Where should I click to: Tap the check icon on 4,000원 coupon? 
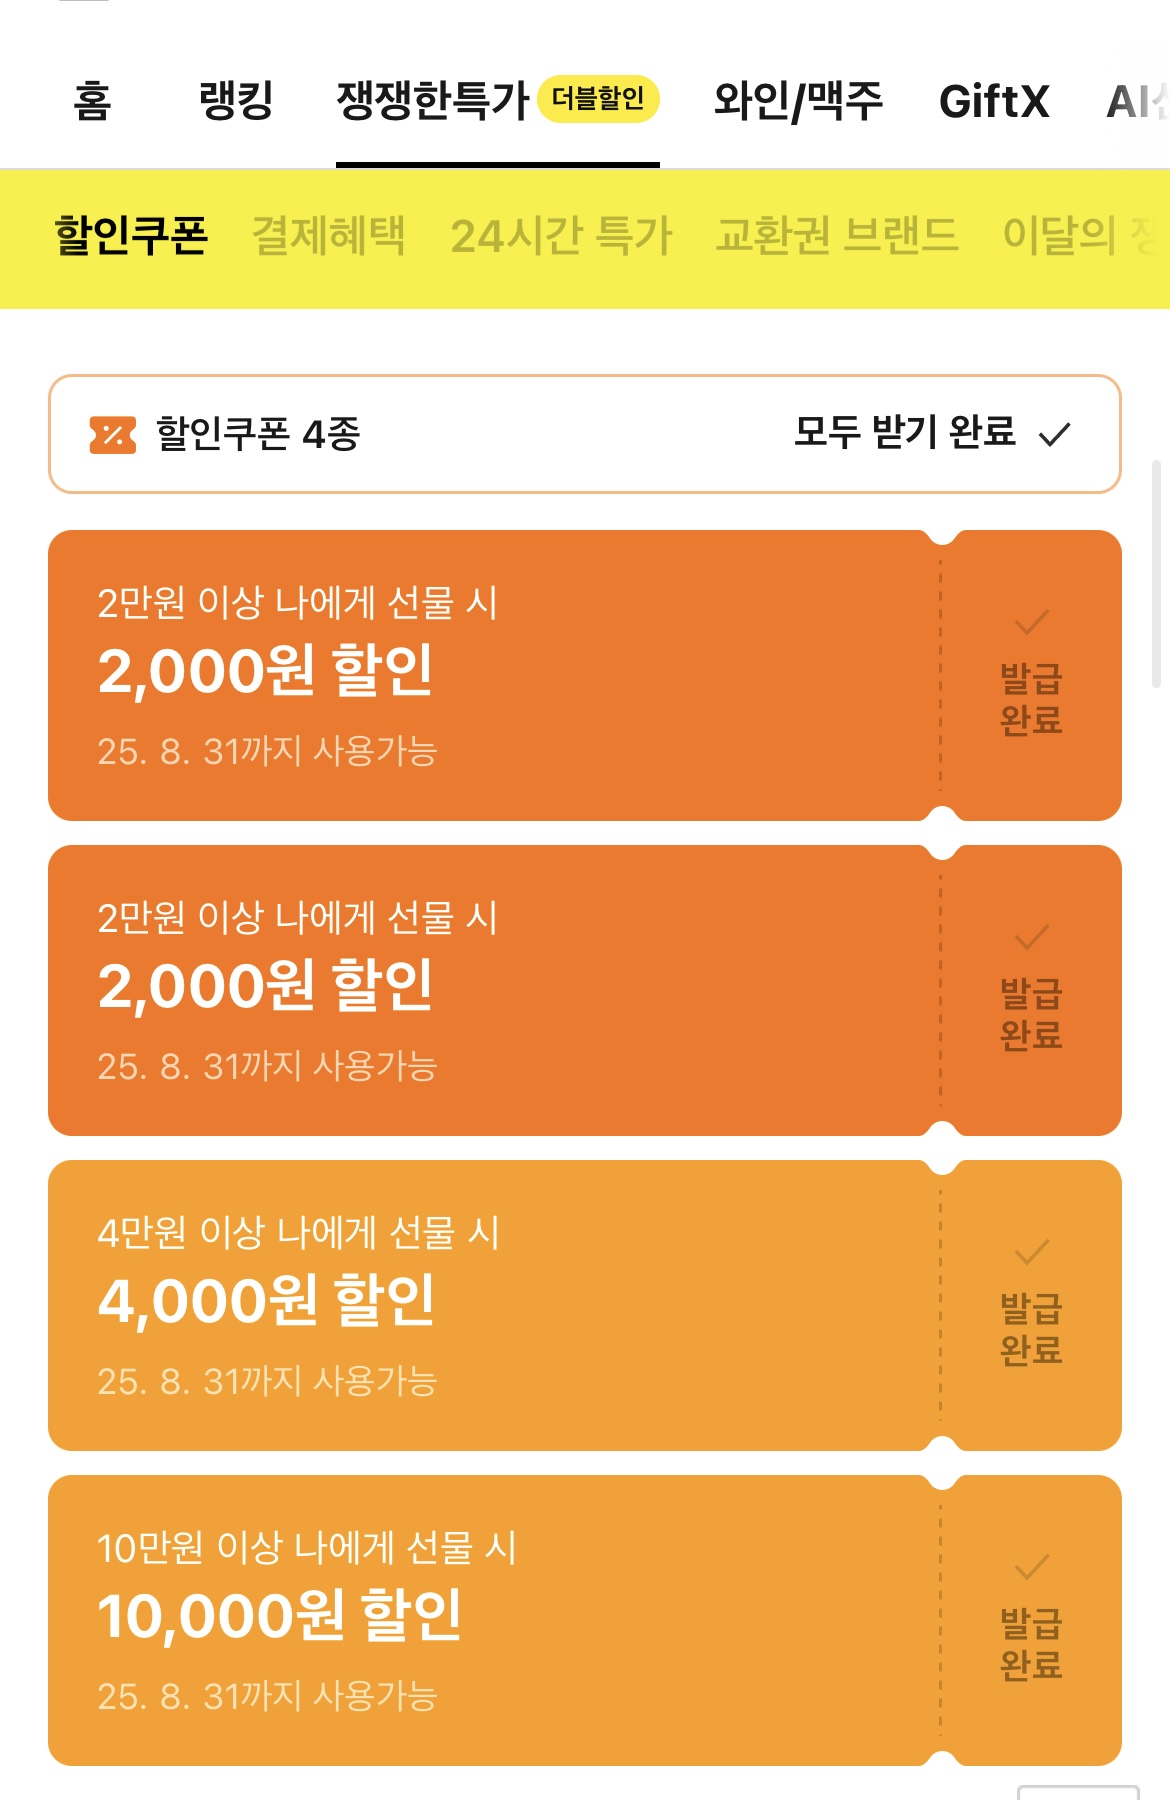1031,1253
